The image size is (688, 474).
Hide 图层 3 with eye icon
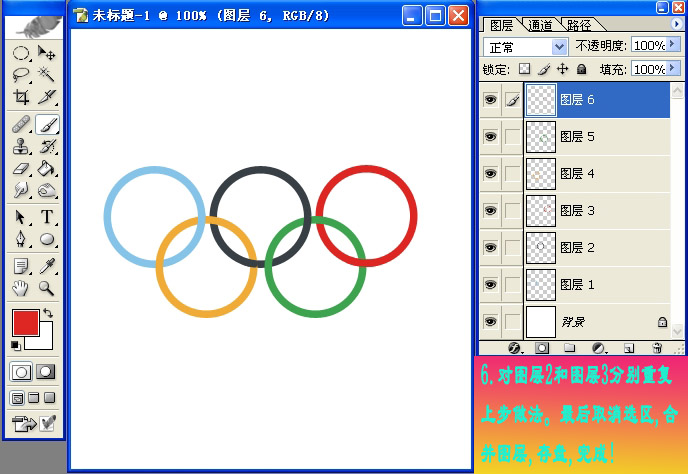click(491, 210)
